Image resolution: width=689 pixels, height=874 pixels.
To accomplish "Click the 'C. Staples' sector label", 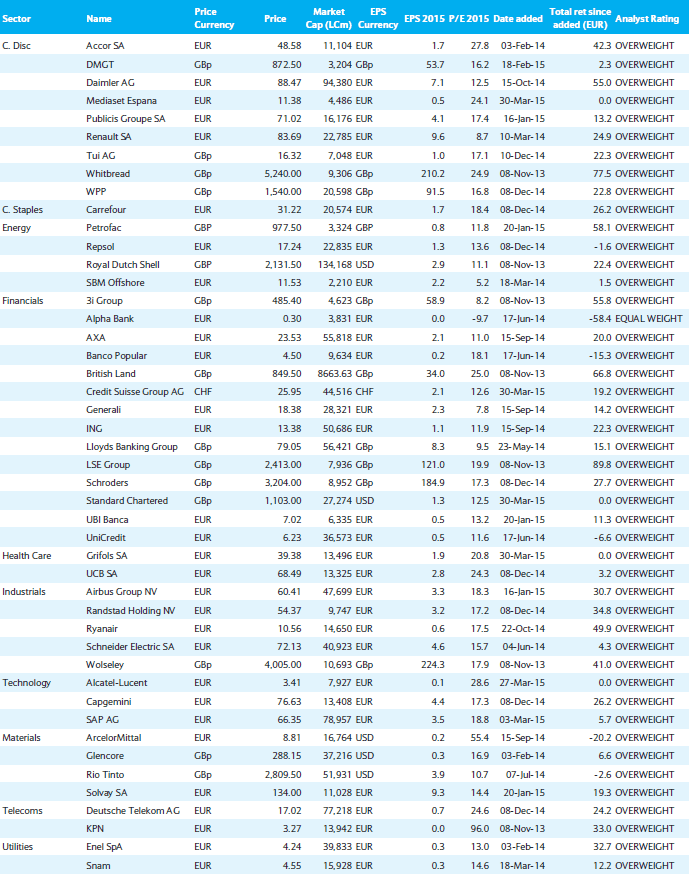I will (22, 210).
